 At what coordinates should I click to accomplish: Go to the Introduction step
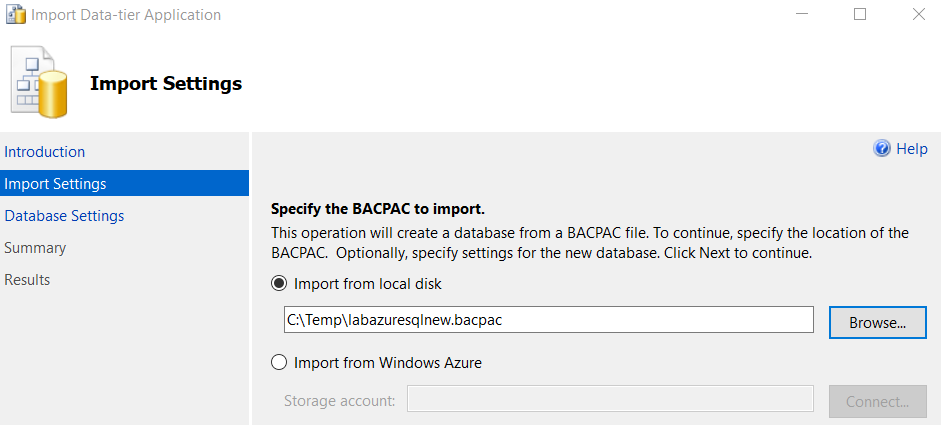pyautogui.click(x=45, y=152)
